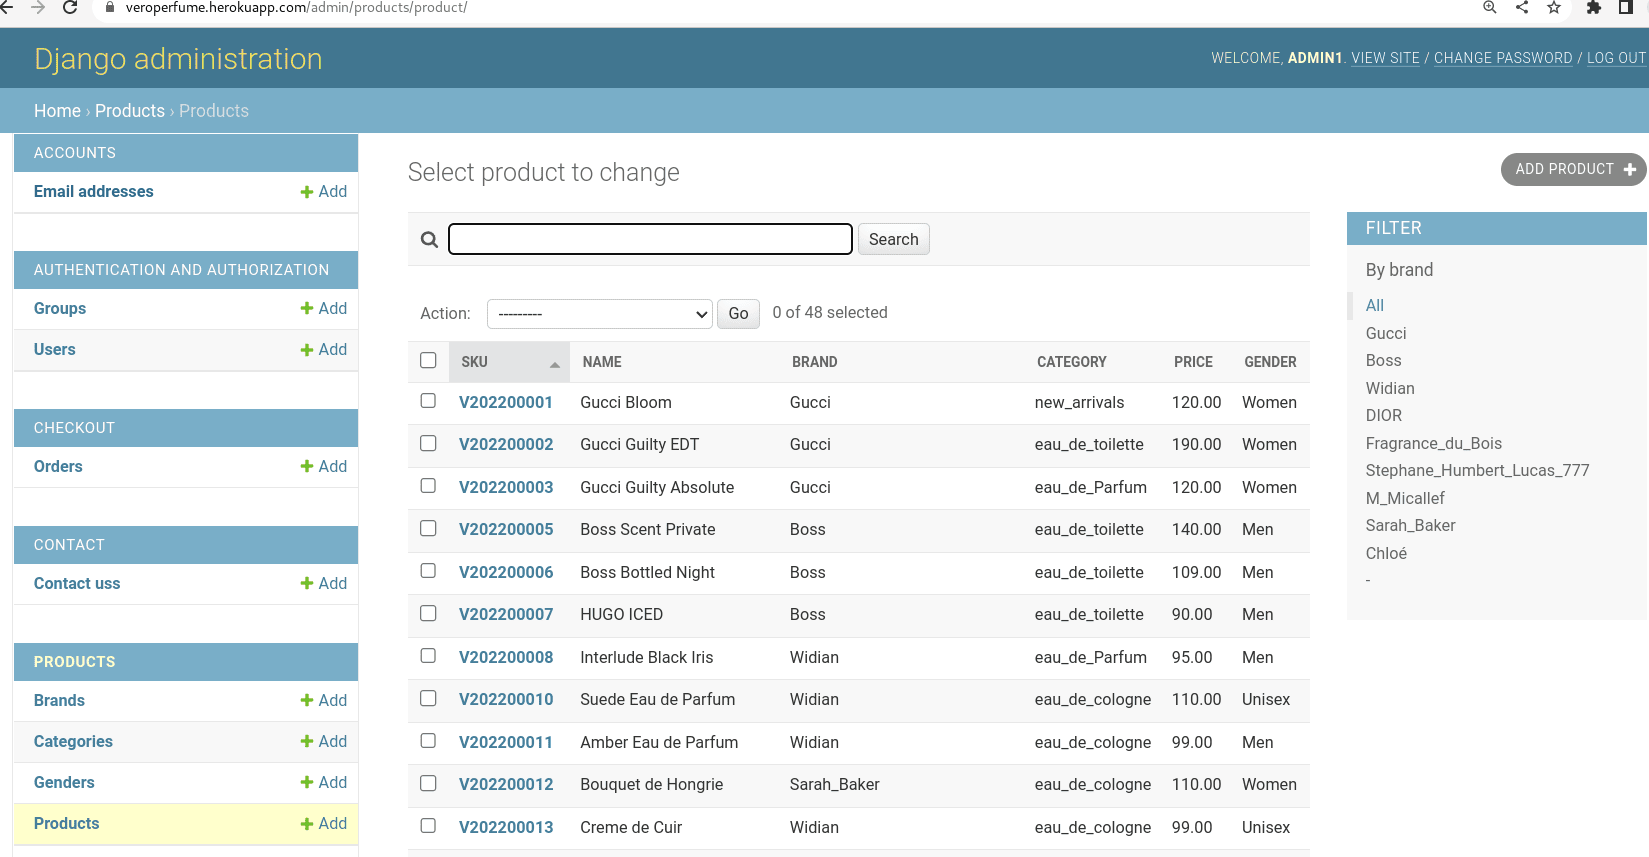
Task: Open Orders list in sidebar
Action: coord(58,467)
